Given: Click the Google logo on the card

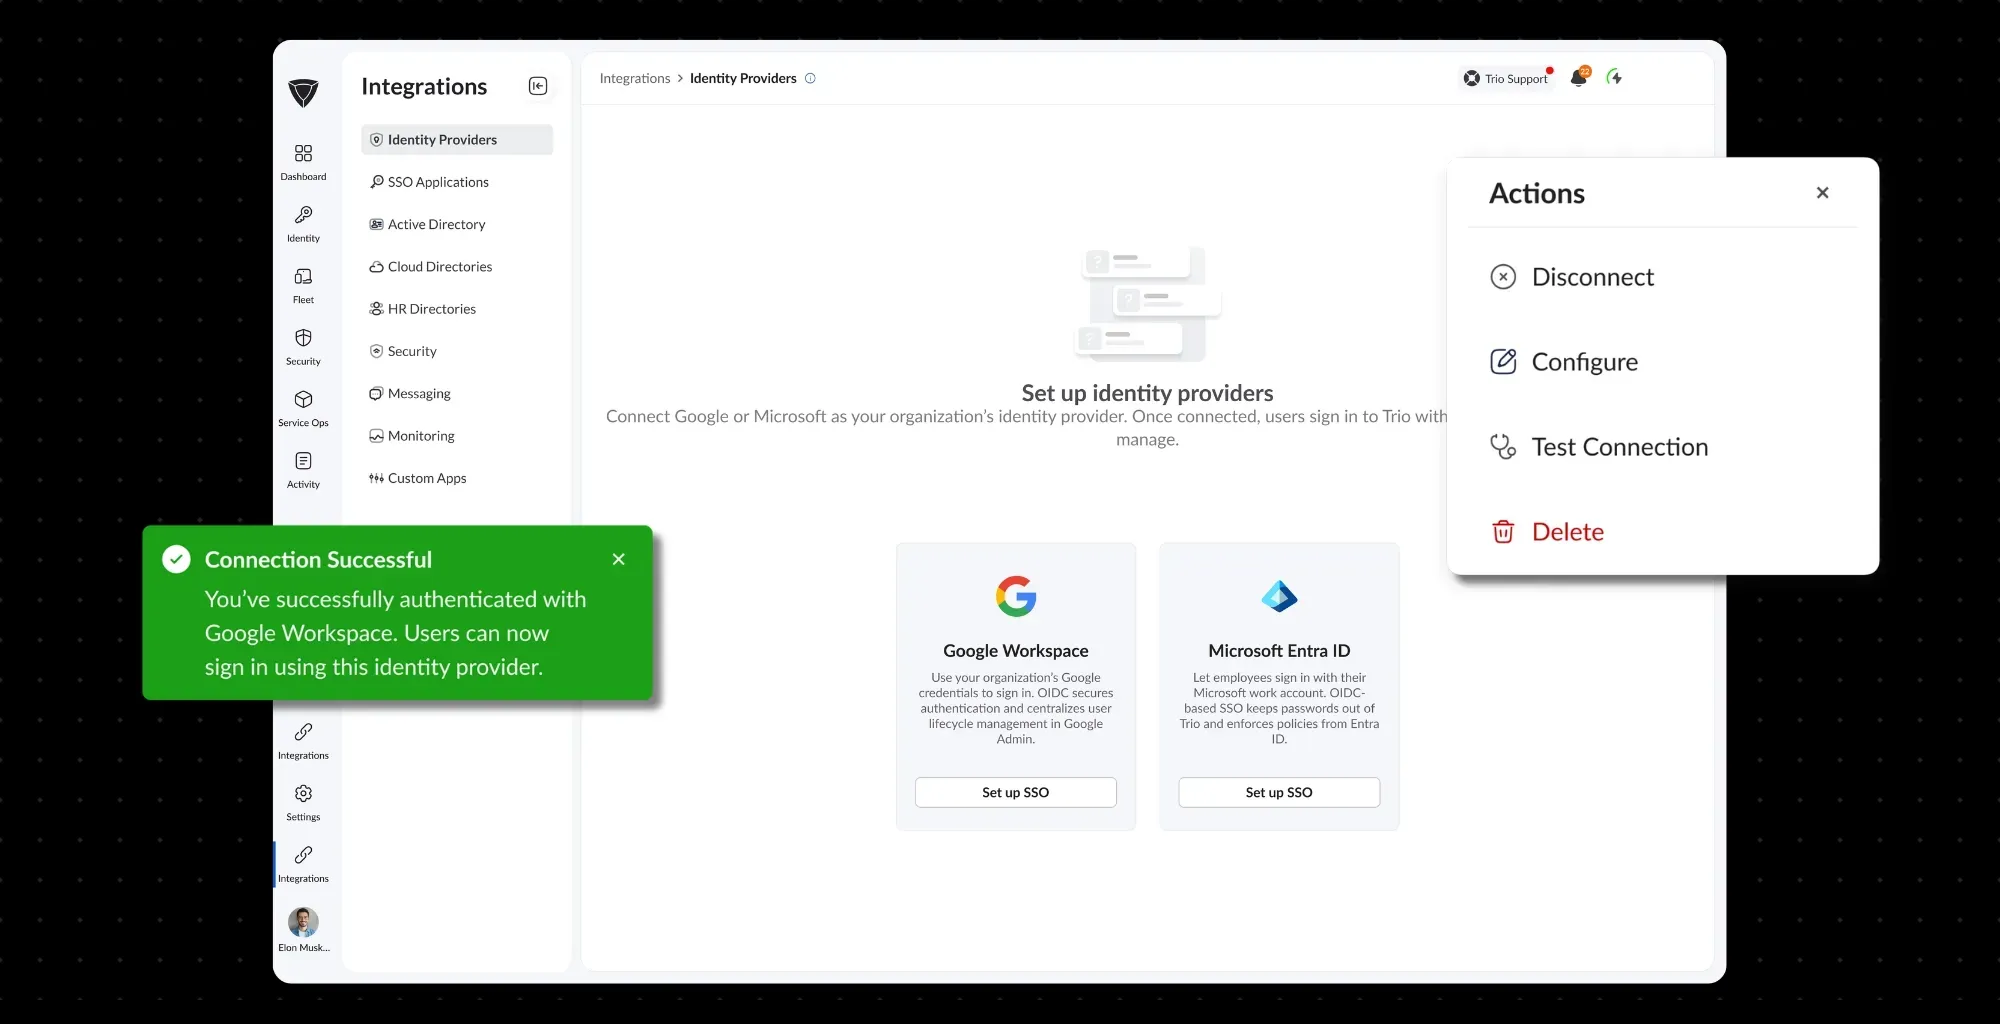Looking at the screenshot, I should pos(1016,596).
